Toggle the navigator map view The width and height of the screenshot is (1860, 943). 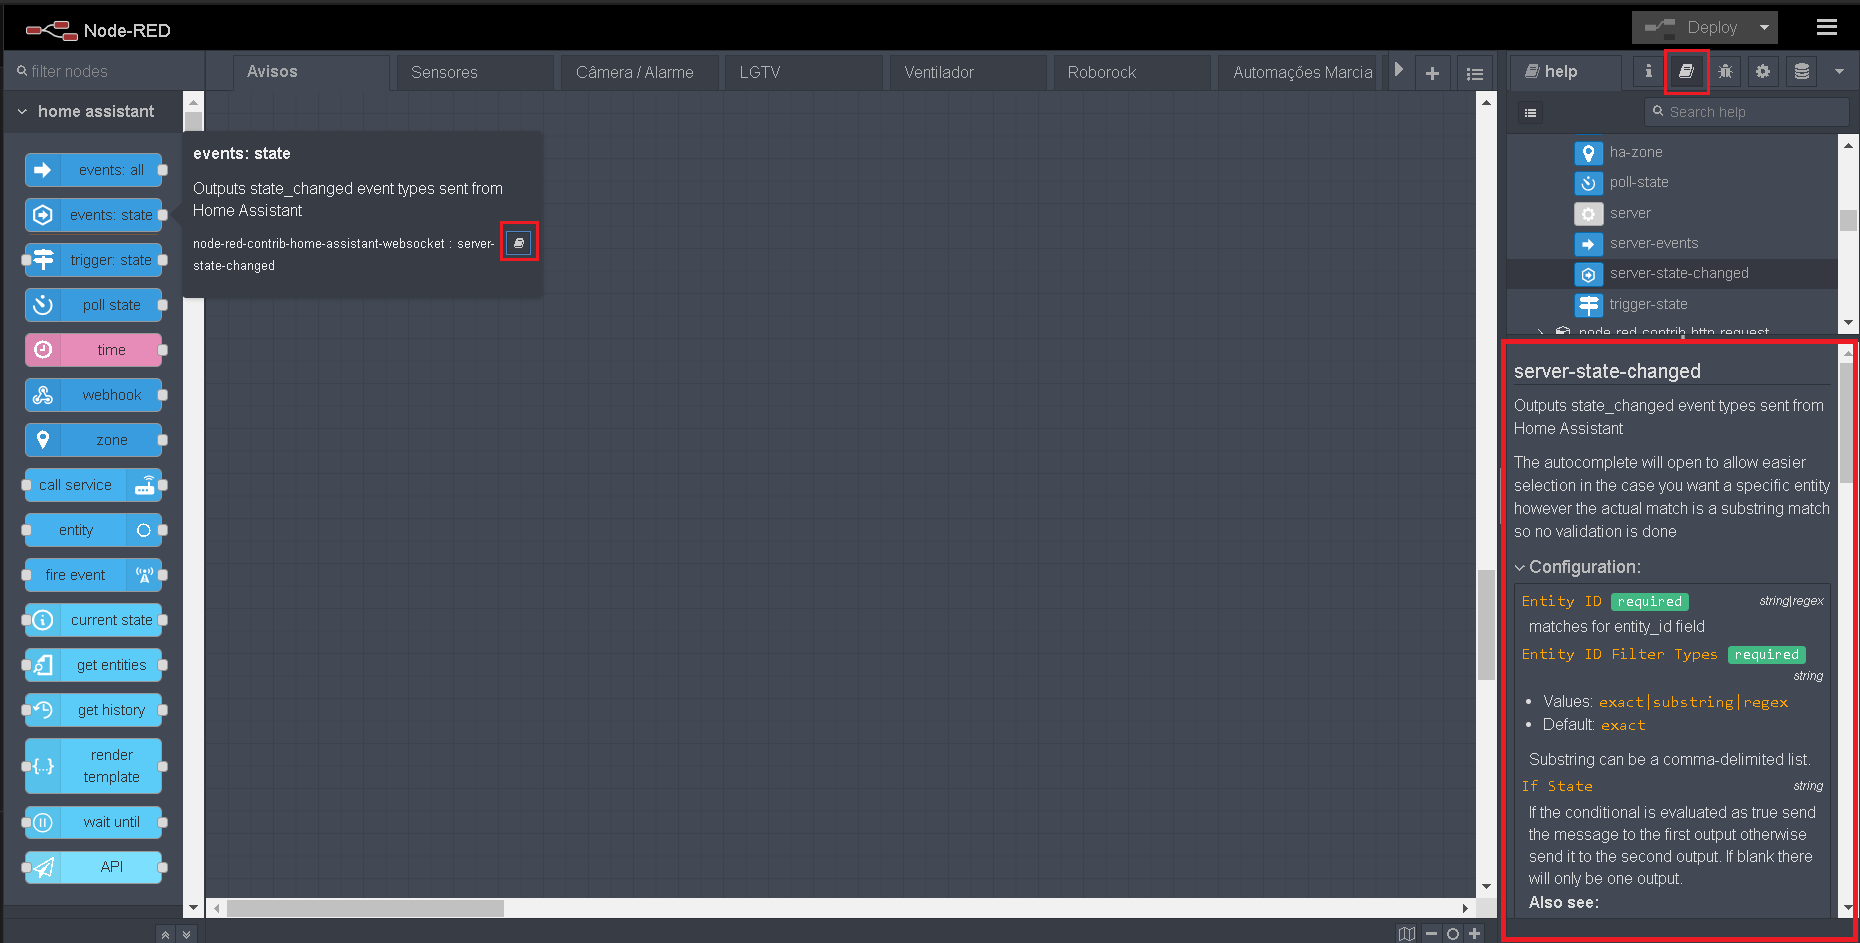[1407, 933]
